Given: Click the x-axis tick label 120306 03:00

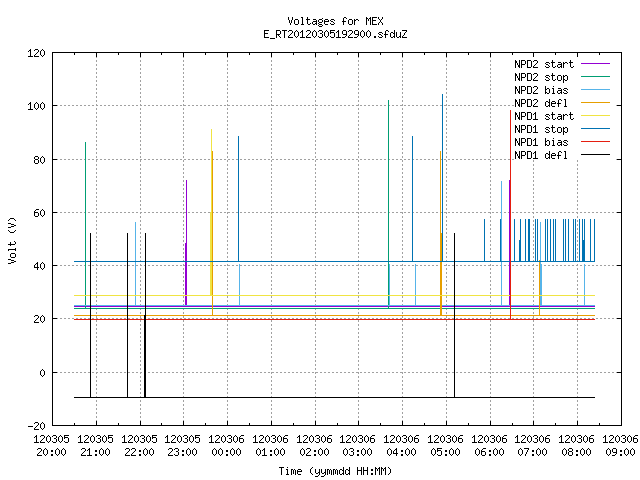Looking at the screenshot, I should click(358, 446).
